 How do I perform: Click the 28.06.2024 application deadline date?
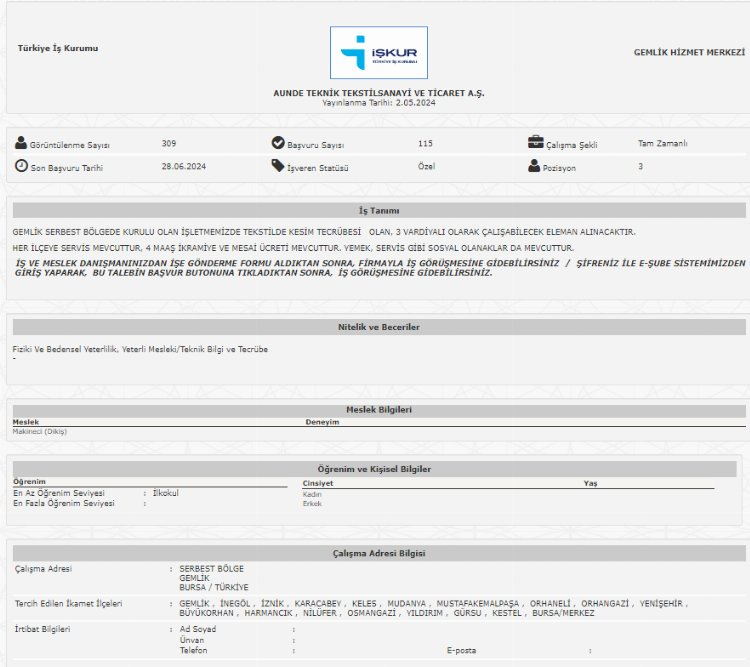click(x=183, y=166)
